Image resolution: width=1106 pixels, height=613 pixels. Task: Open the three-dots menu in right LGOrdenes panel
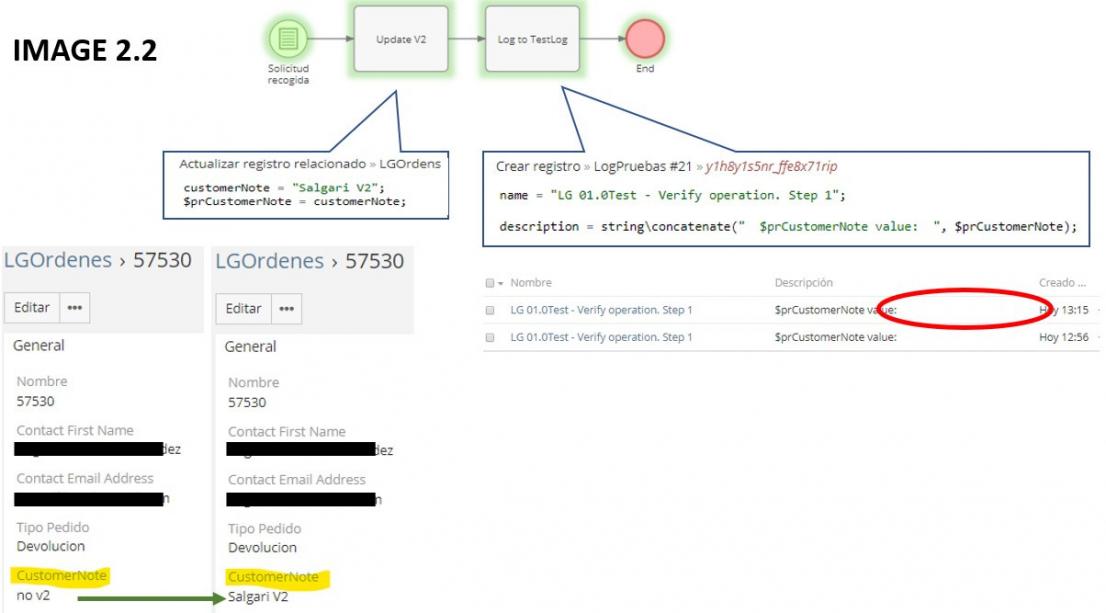[286, 309]
